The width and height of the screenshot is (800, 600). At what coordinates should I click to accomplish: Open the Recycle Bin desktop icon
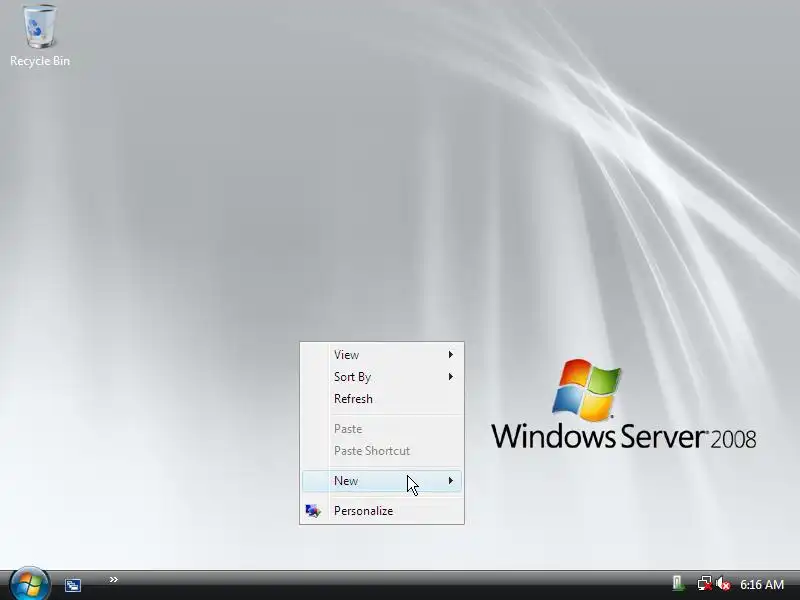click(40, 36)
